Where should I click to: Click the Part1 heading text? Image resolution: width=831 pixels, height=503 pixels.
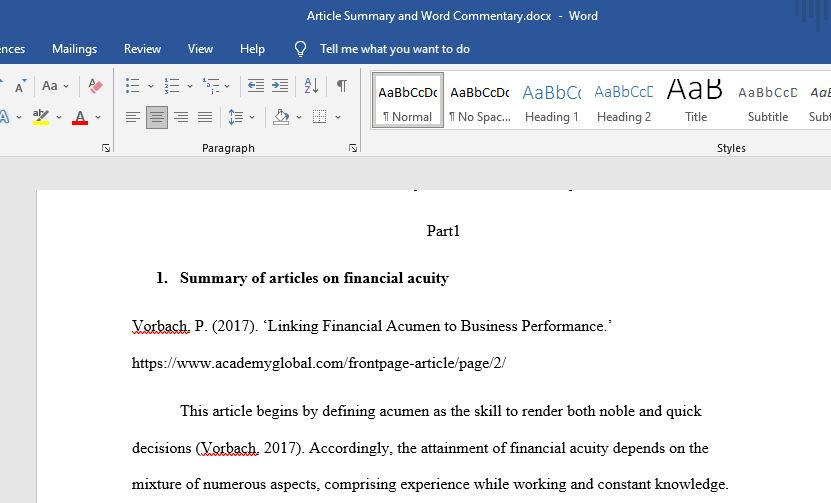443,231
